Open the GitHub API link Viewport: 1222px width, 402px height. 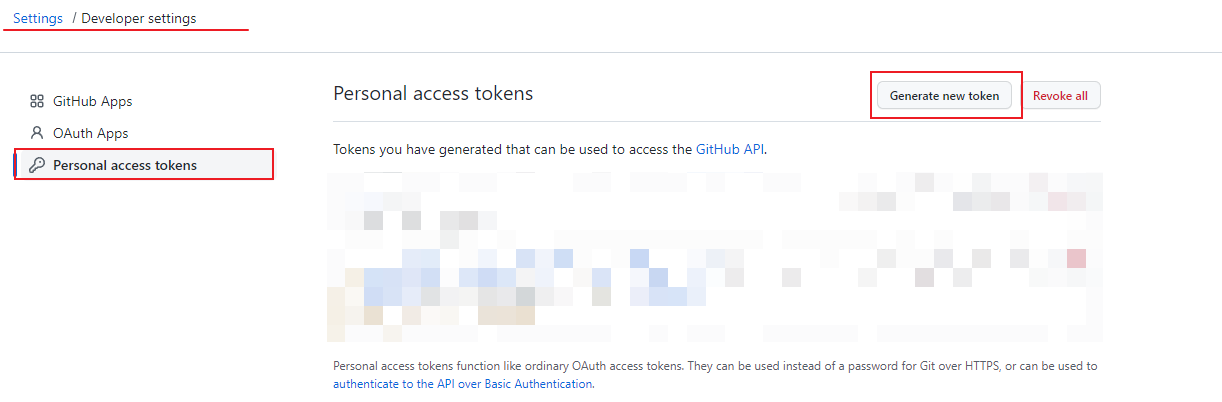[x=730, y=149]
